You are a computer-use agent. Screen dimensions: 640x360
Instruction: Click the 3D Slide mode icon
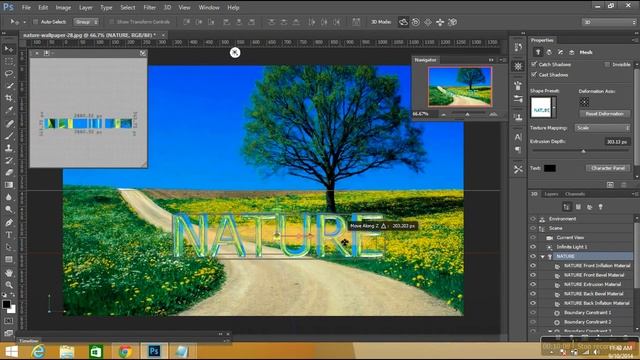440,22
